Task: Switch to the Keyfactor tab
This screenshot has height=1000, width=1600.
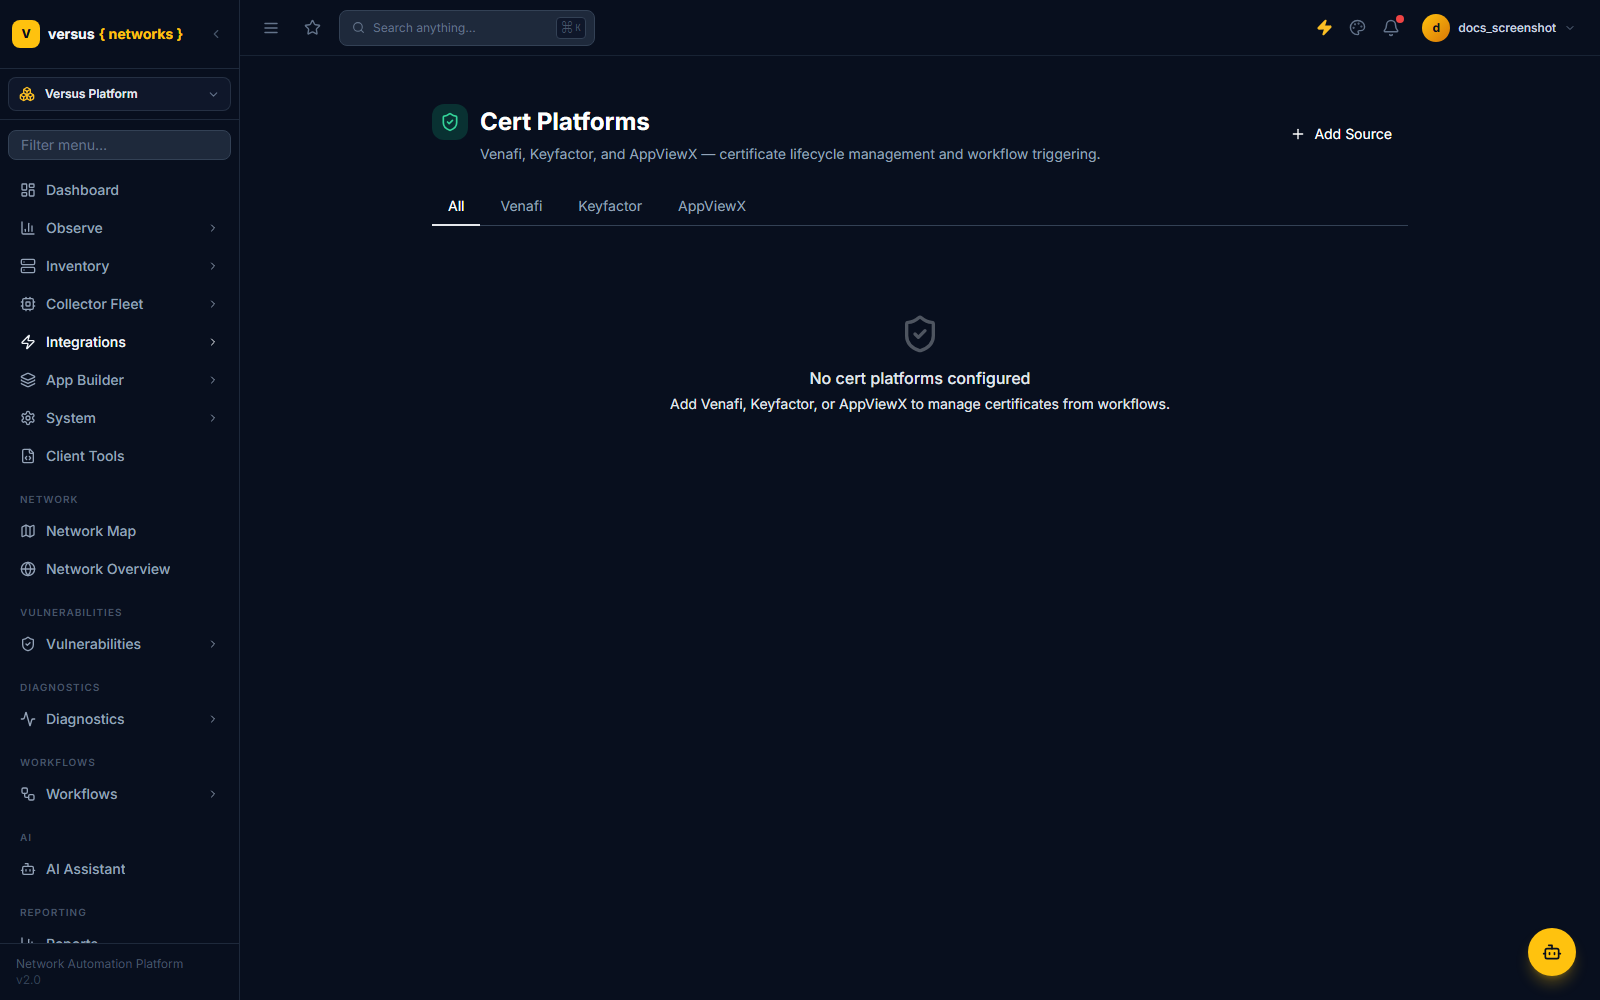Action: [610, 206]
